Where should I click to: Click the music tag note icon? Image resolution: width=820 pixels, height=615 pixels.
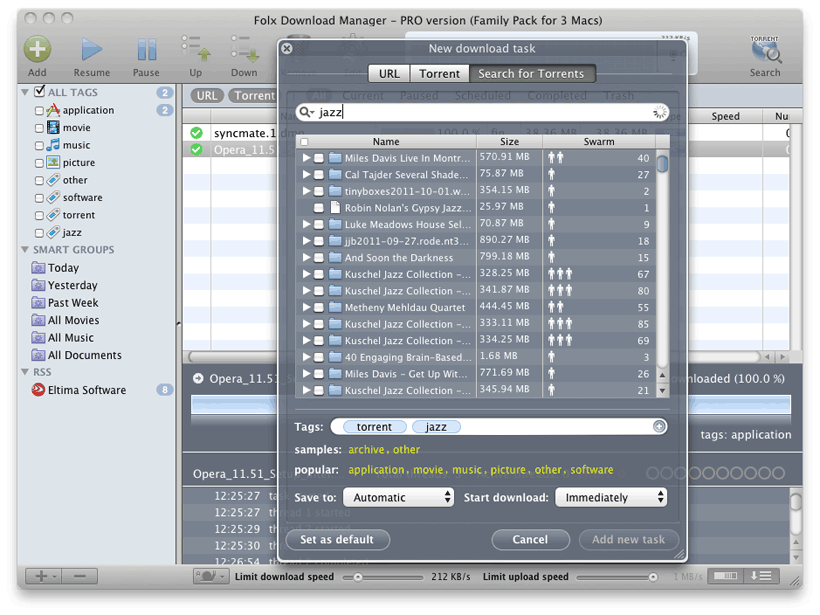click(53, 145)
